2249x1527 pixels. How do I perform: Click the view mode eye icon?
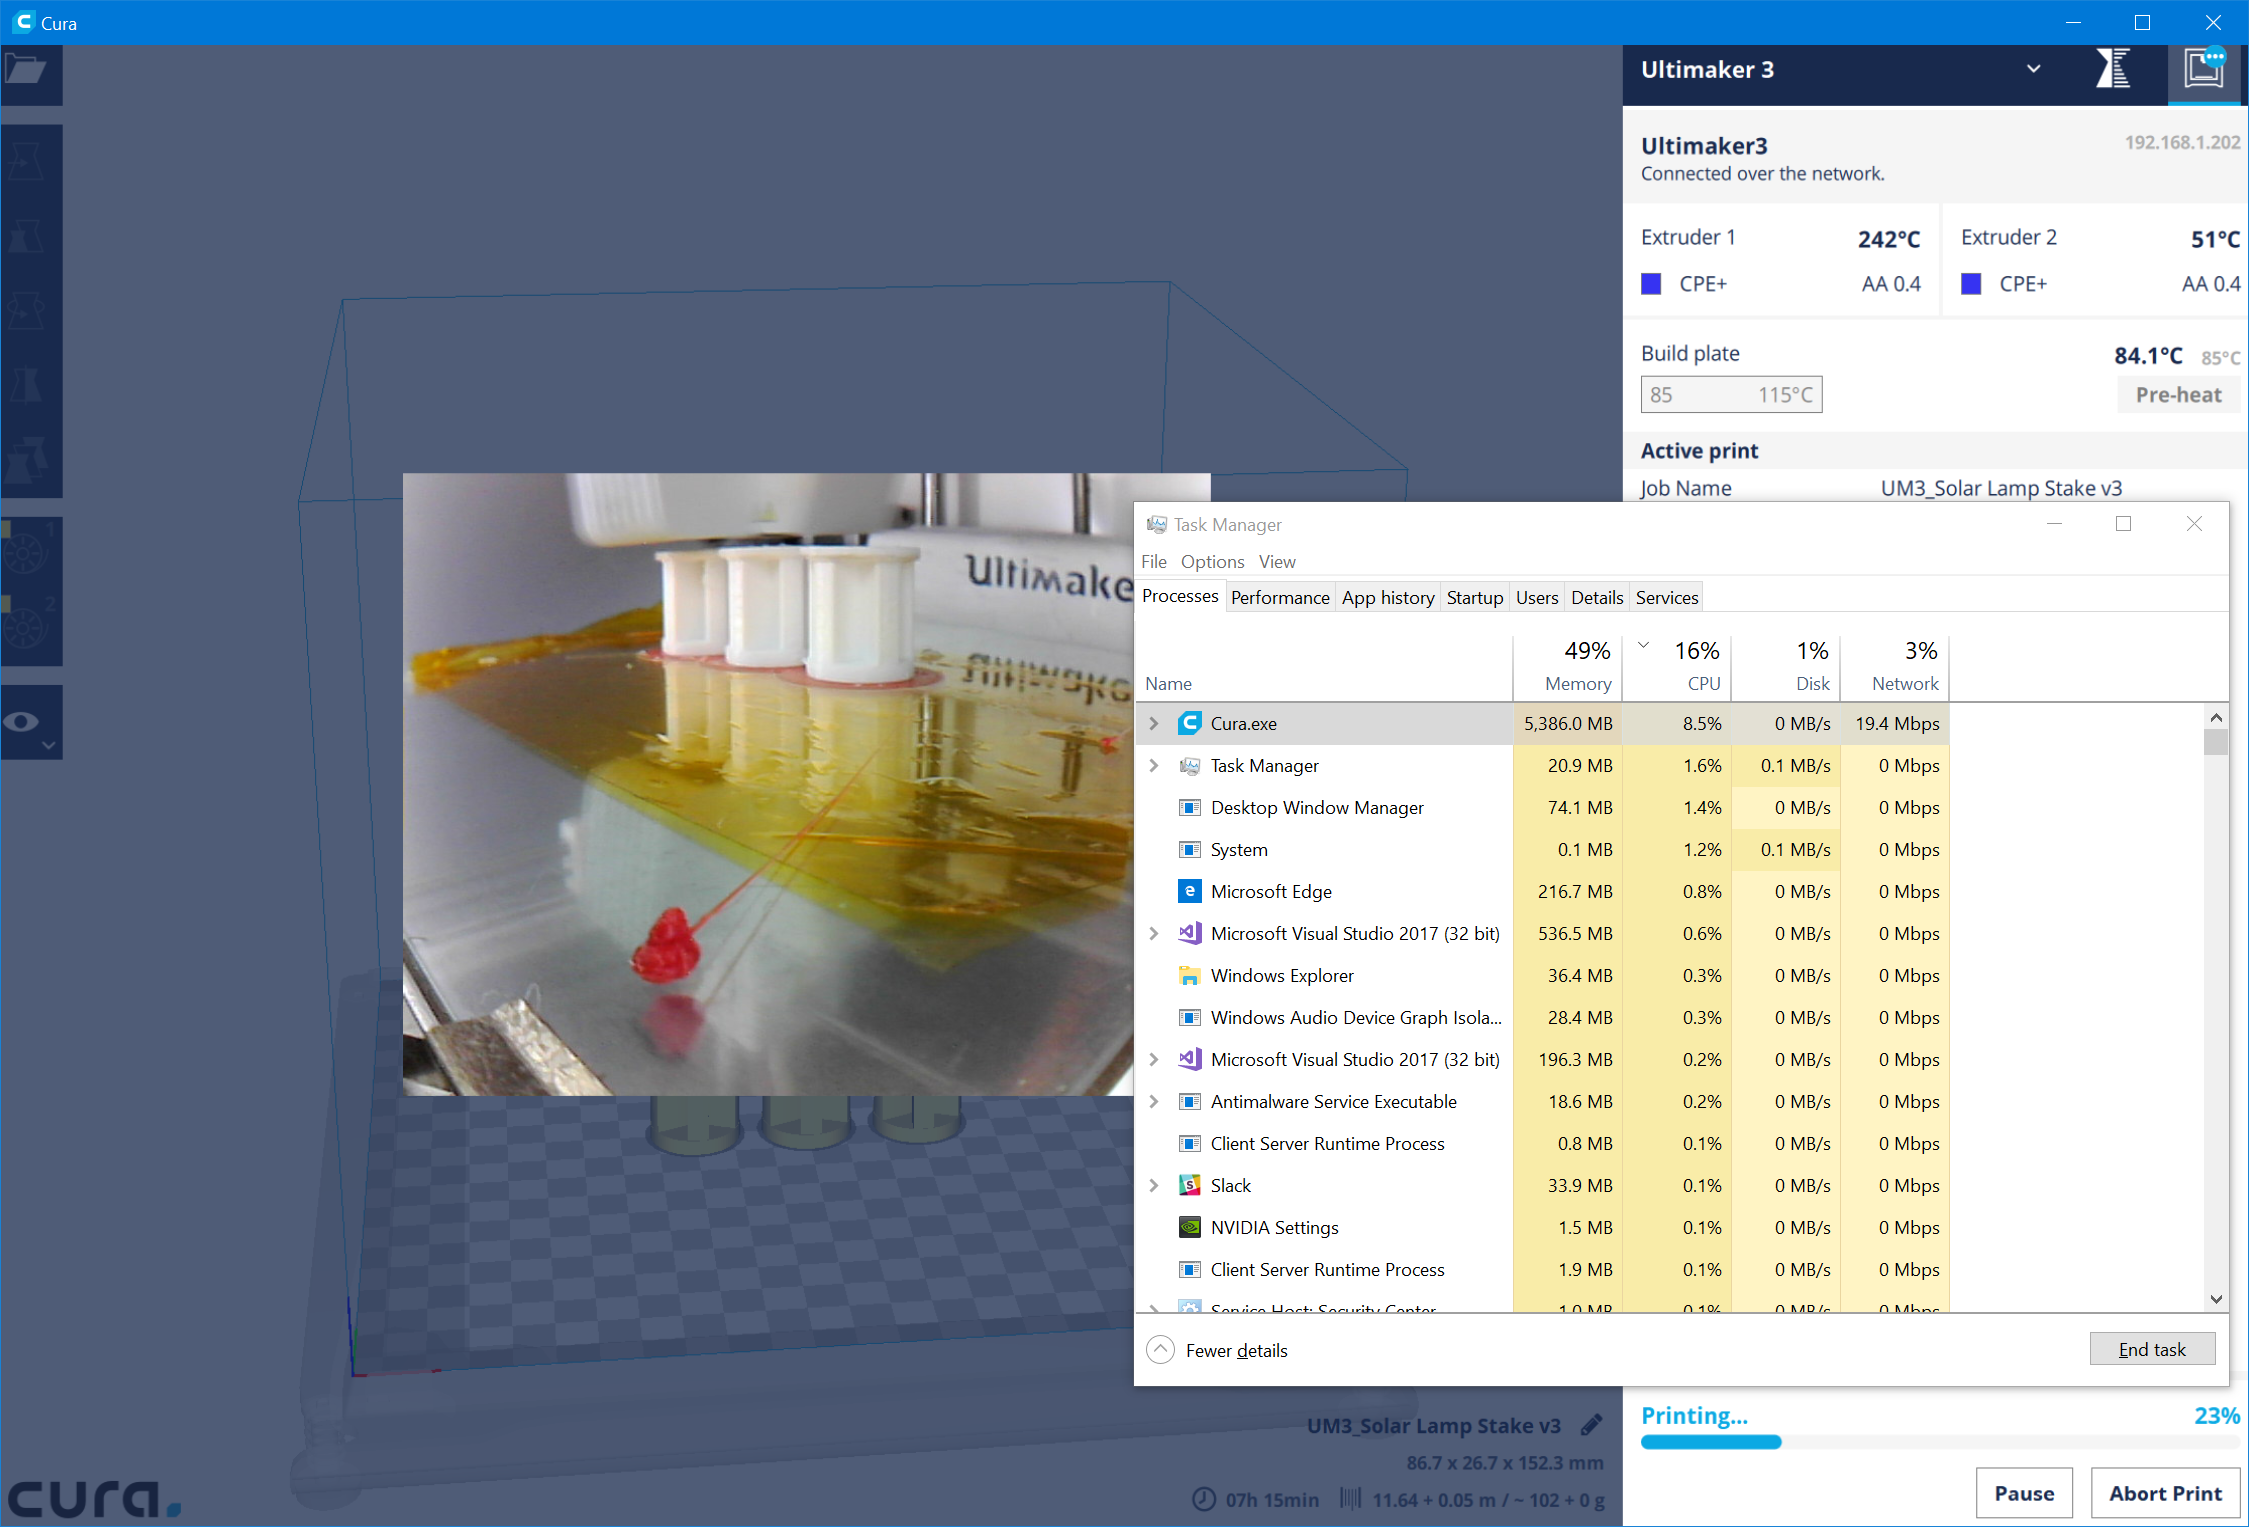(x=23, y=720)
